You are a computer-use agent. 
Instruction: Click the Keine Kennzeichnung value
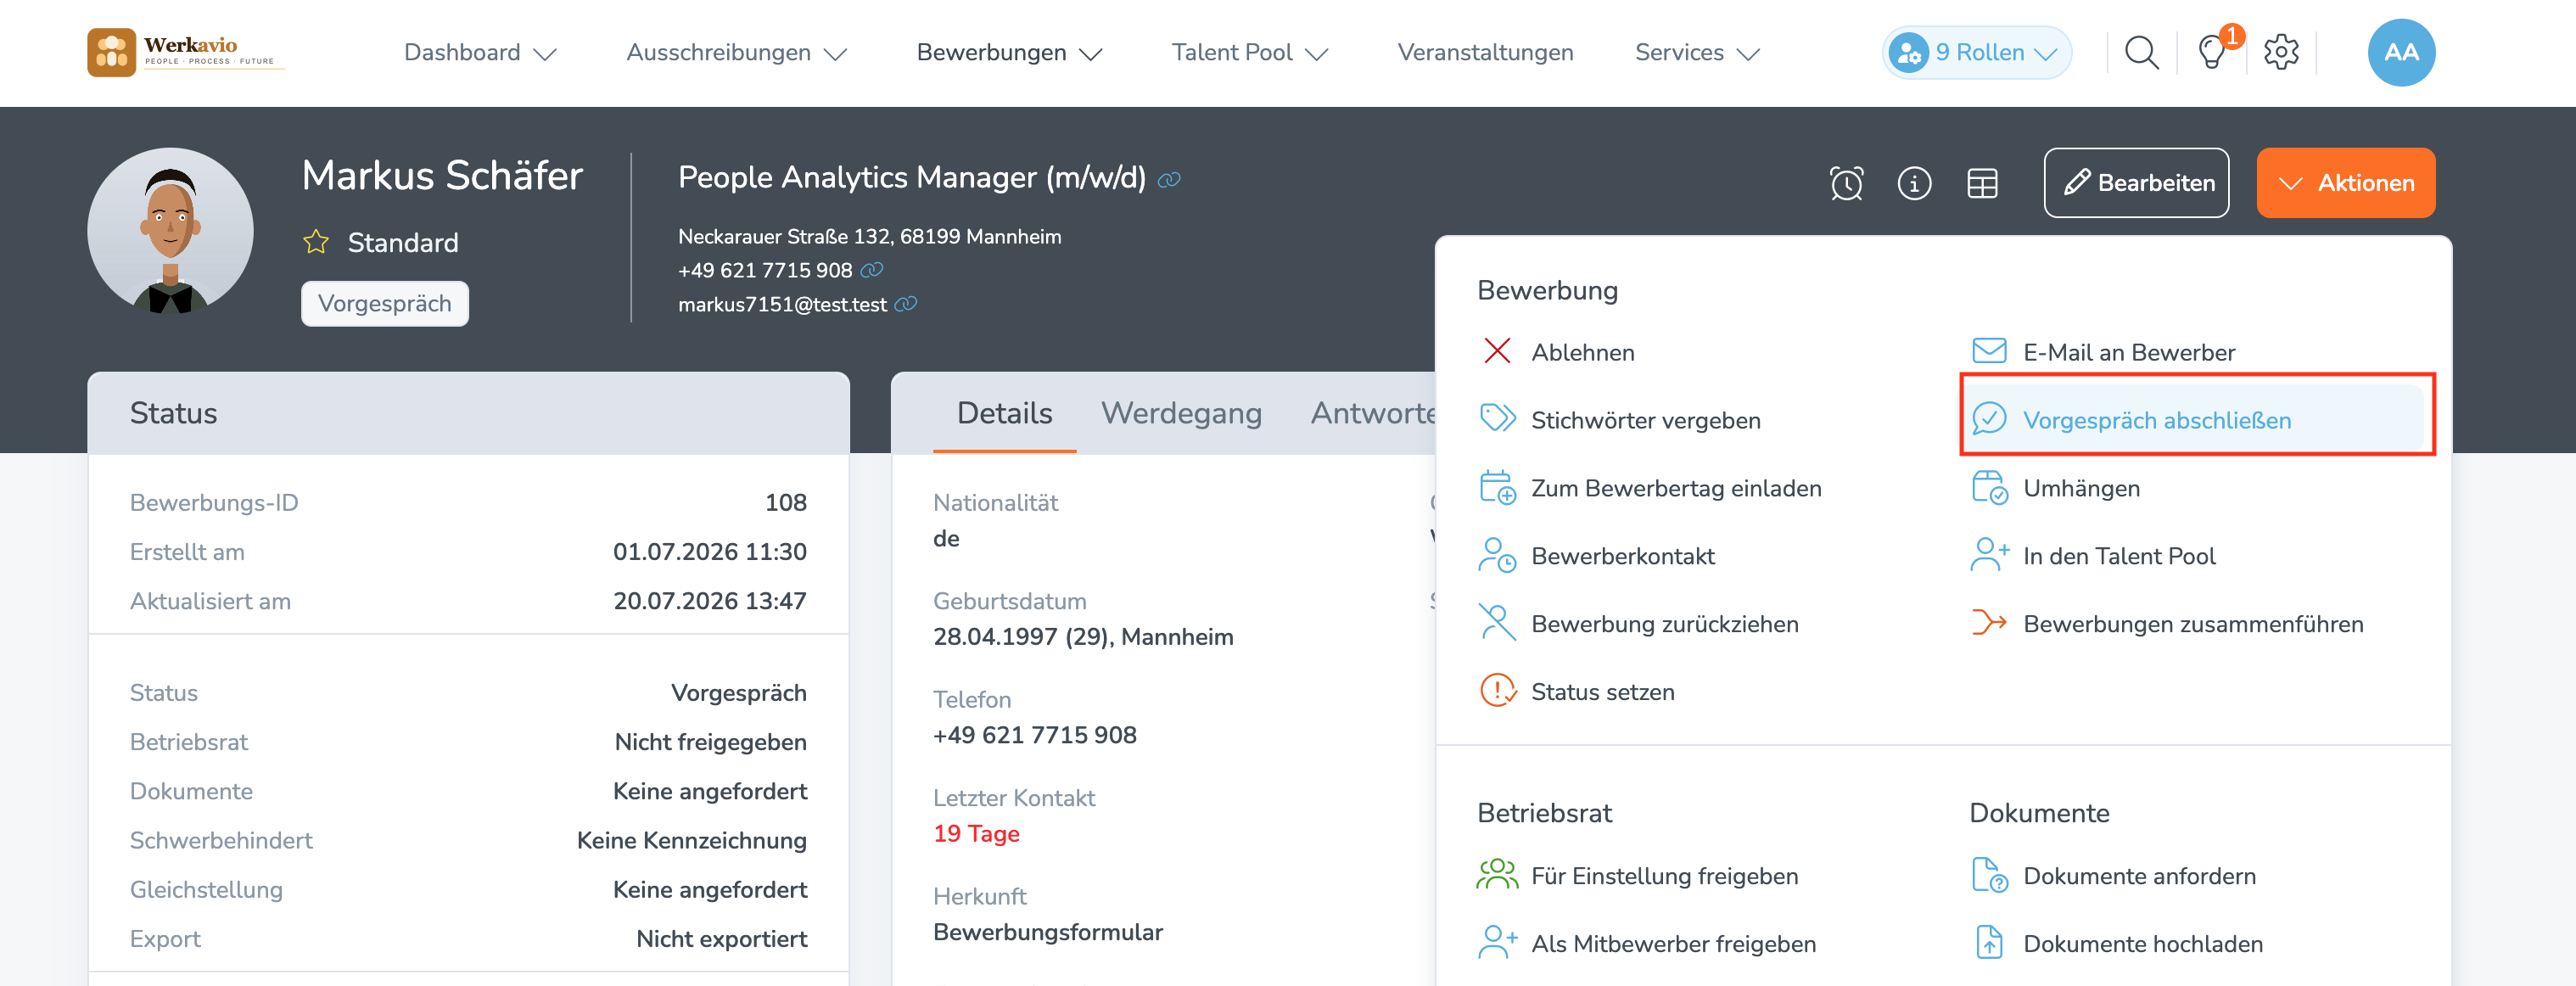pyautogui.click(x=691, y=841)
